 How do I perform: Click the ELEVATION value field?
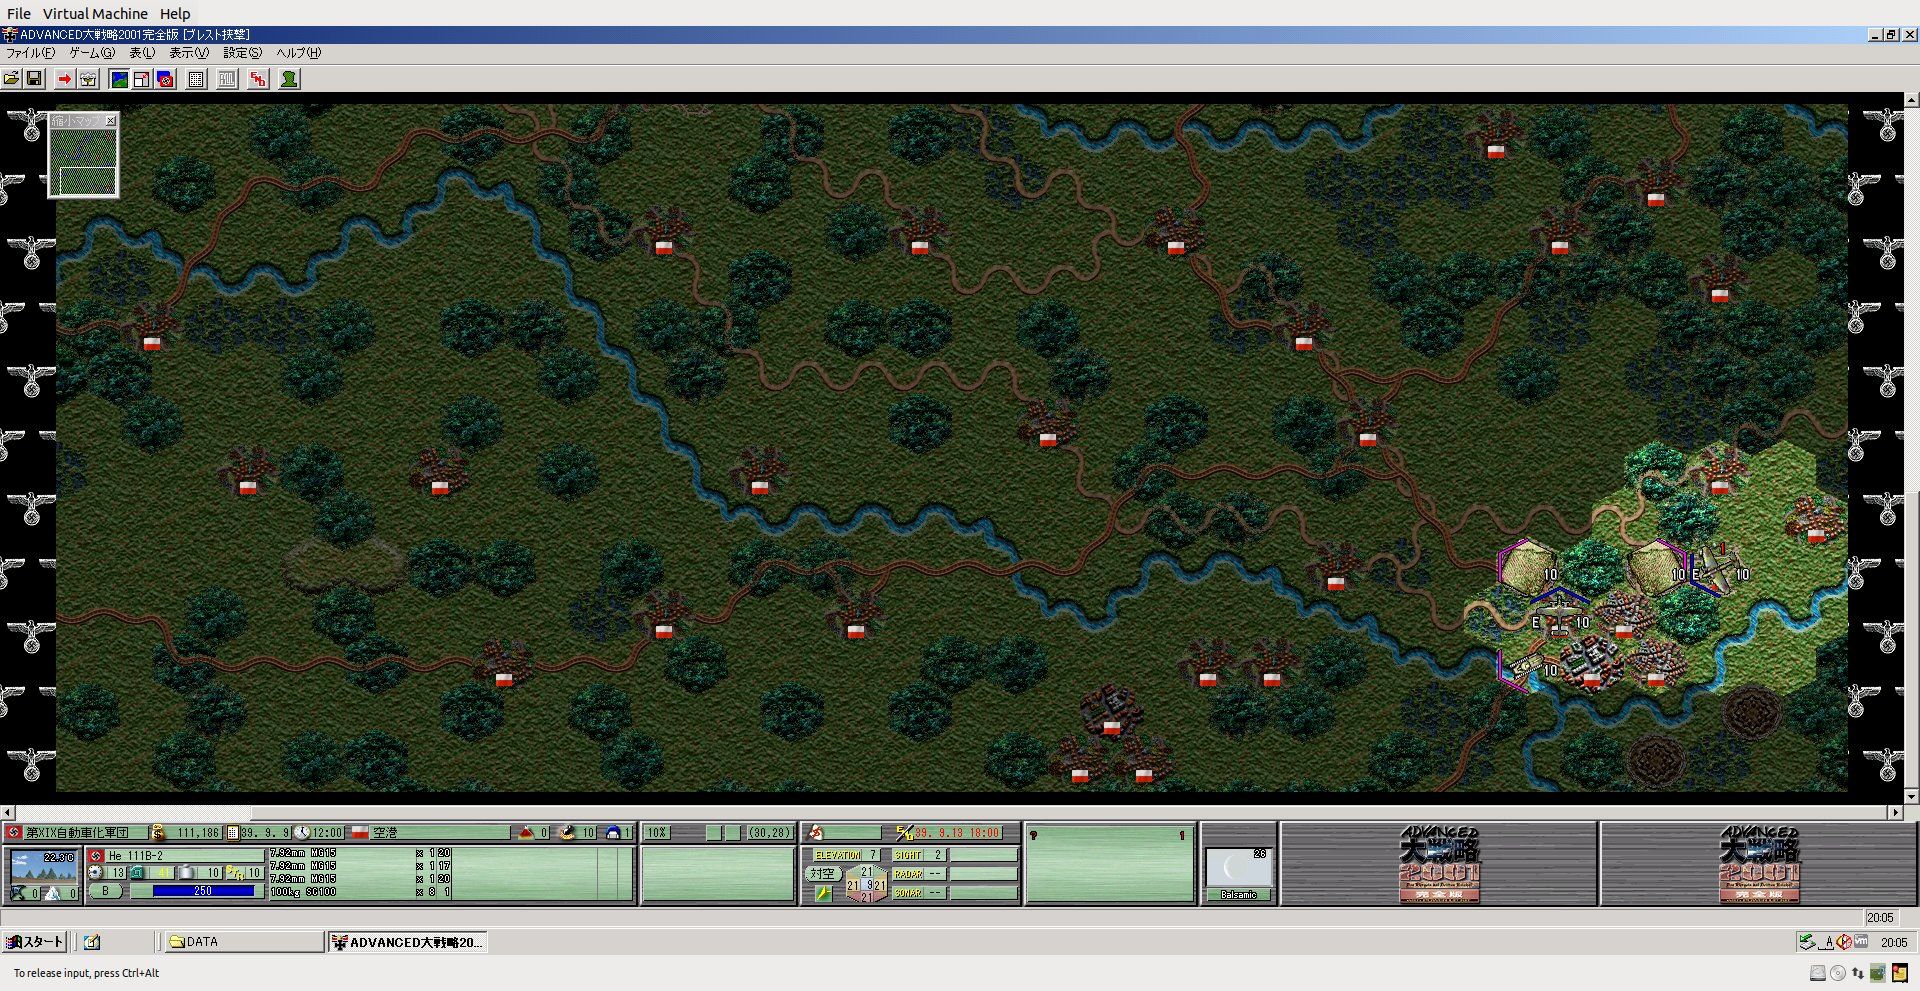pos(846,855)
